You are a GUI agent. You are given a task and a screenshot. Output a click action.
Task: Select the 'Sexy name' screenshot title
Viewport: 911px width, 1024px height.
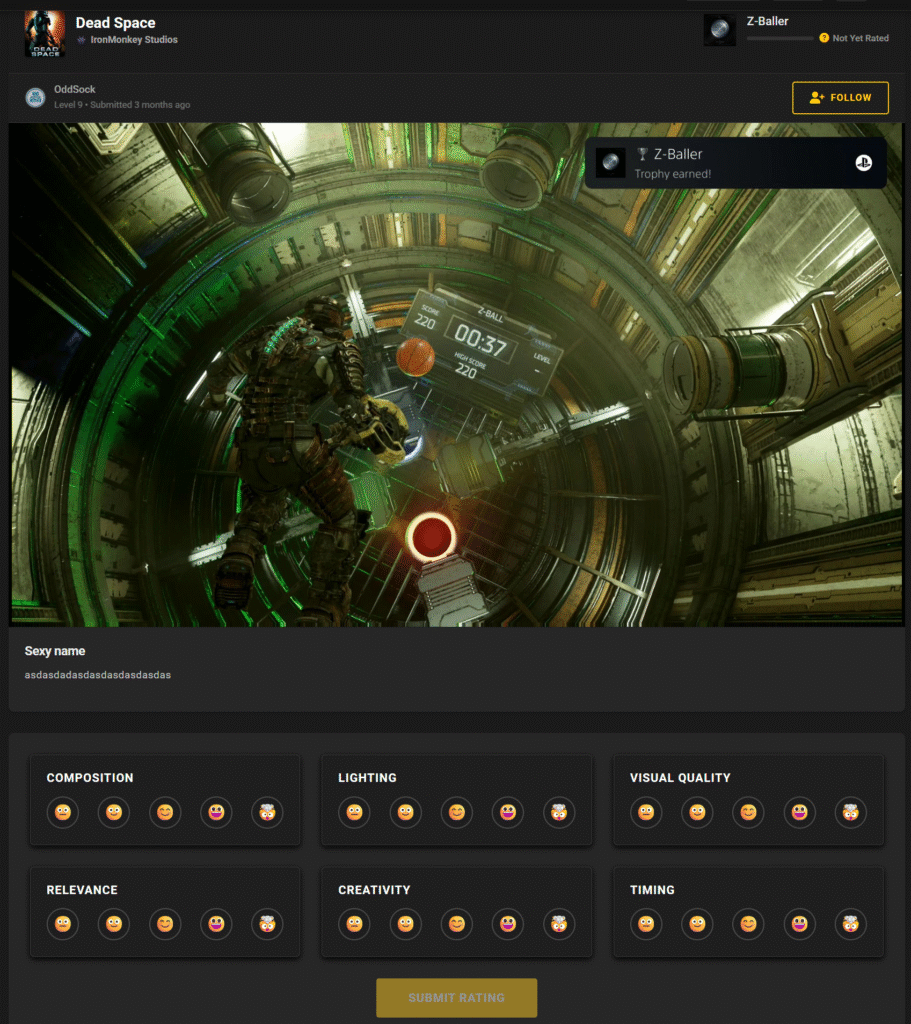[x=55, y=651]
